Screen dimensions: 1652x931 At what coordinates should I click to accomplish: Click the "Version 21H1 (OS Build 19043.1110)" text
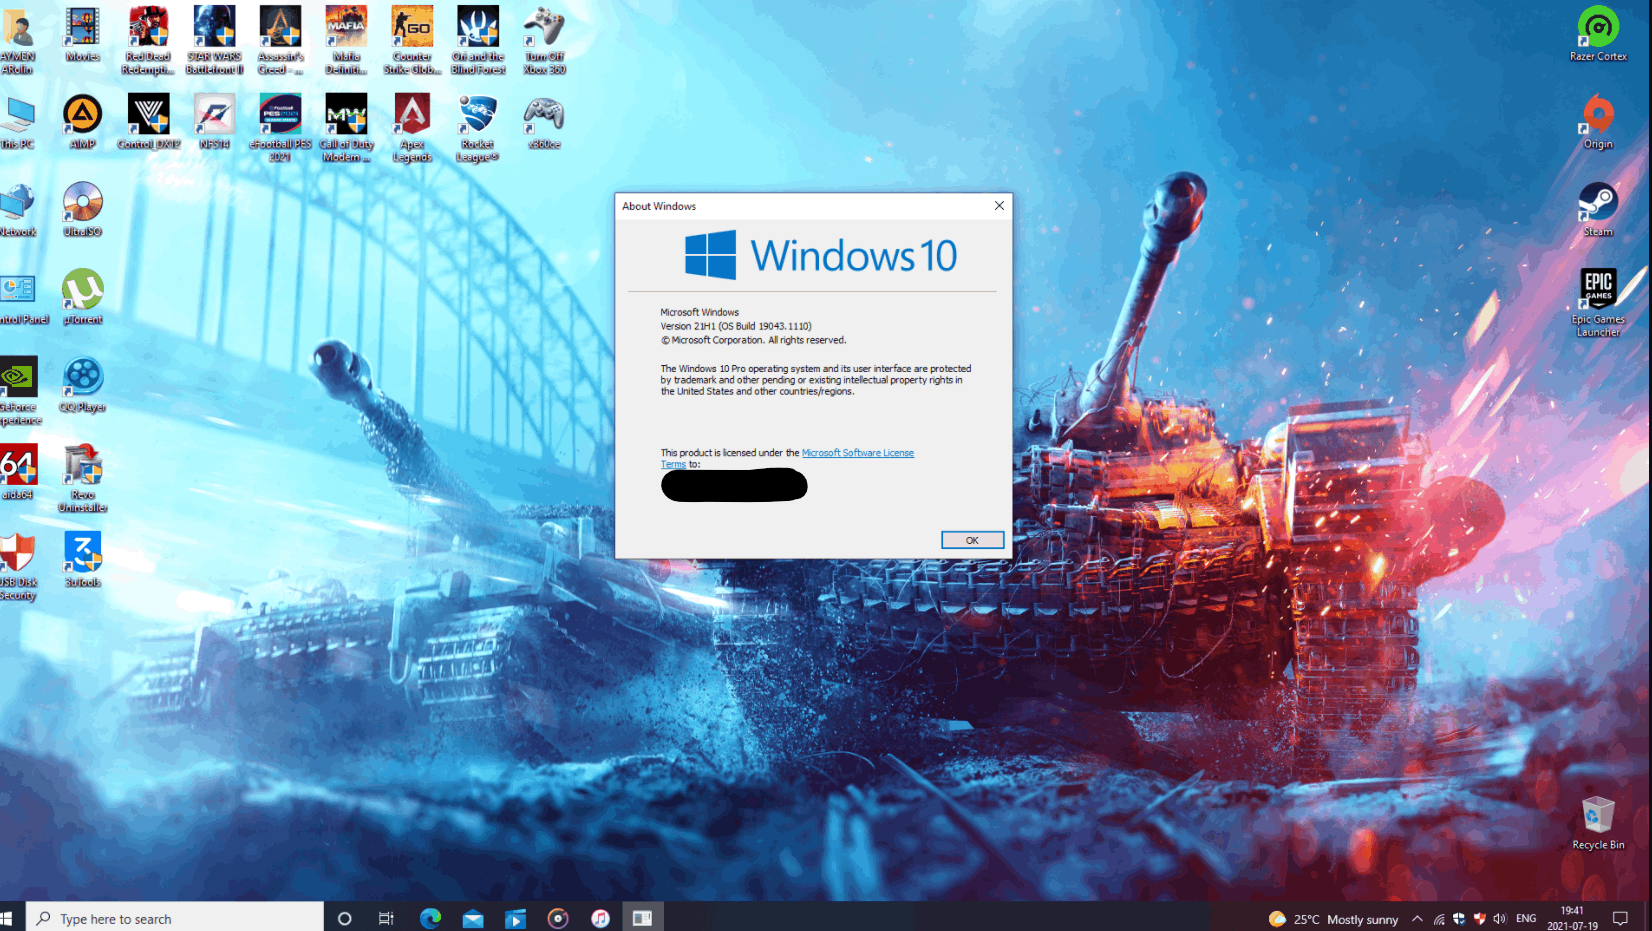pos(736,326)
